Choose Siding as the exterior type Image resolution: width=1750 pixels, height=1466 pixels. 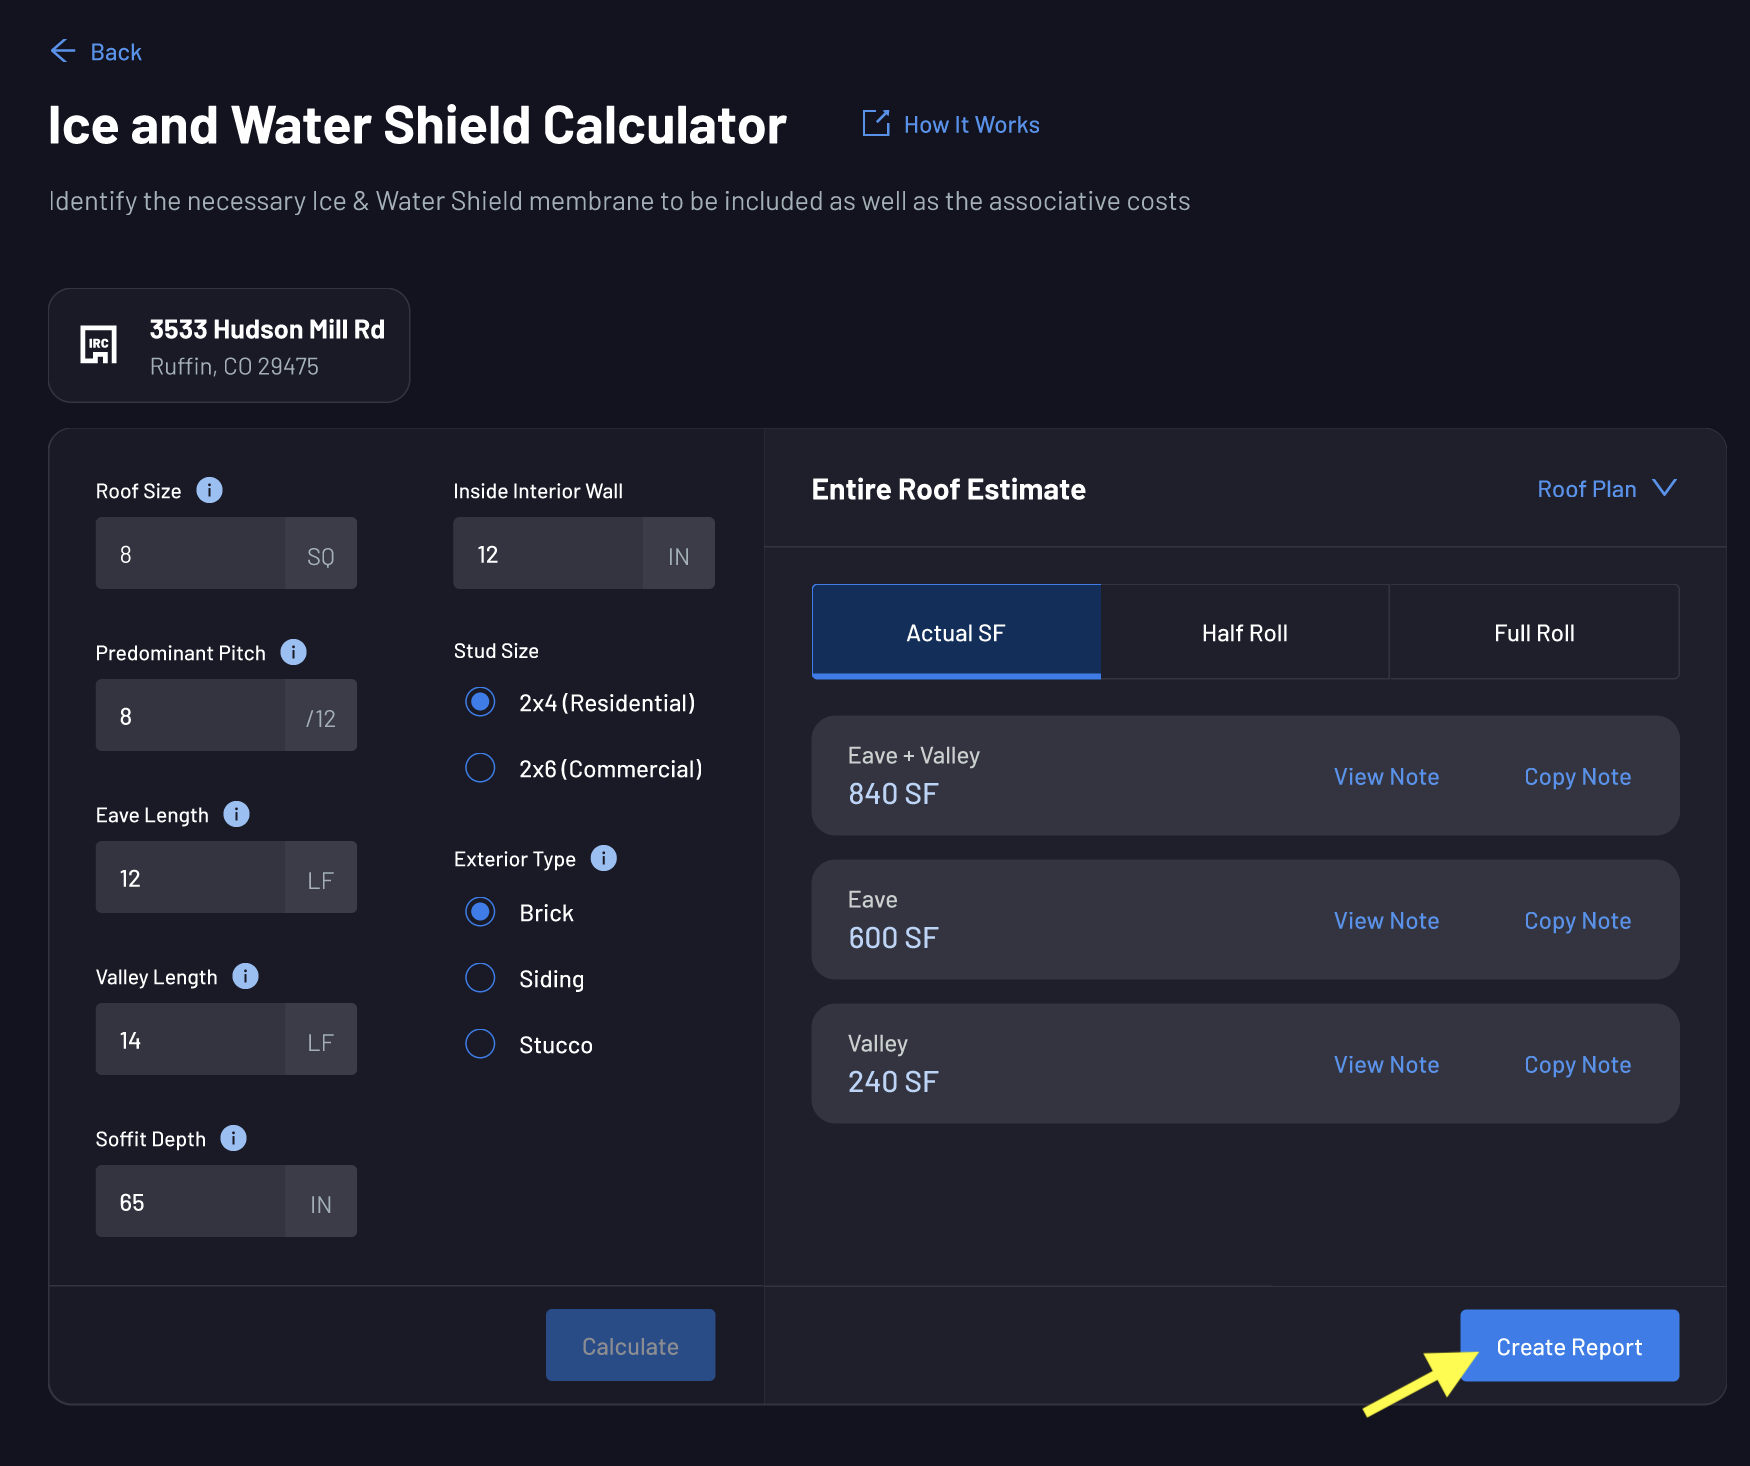480,978
